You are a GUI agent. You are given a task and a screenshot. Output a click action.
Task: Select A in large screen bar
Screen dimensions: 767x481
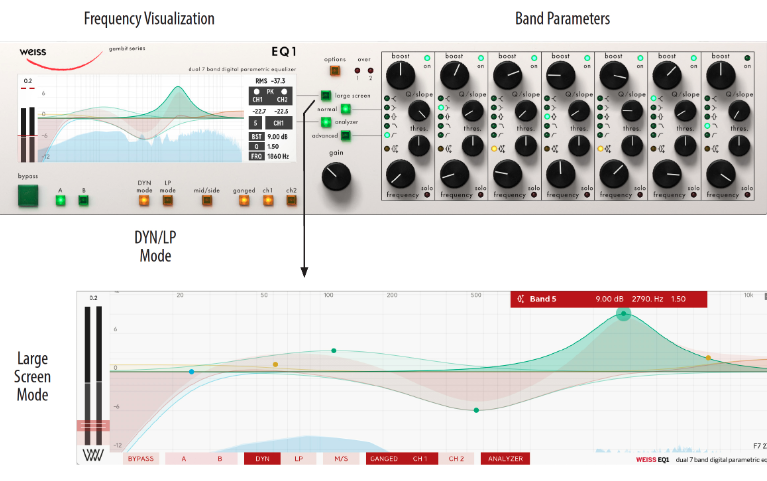click(x=183, y=459)
